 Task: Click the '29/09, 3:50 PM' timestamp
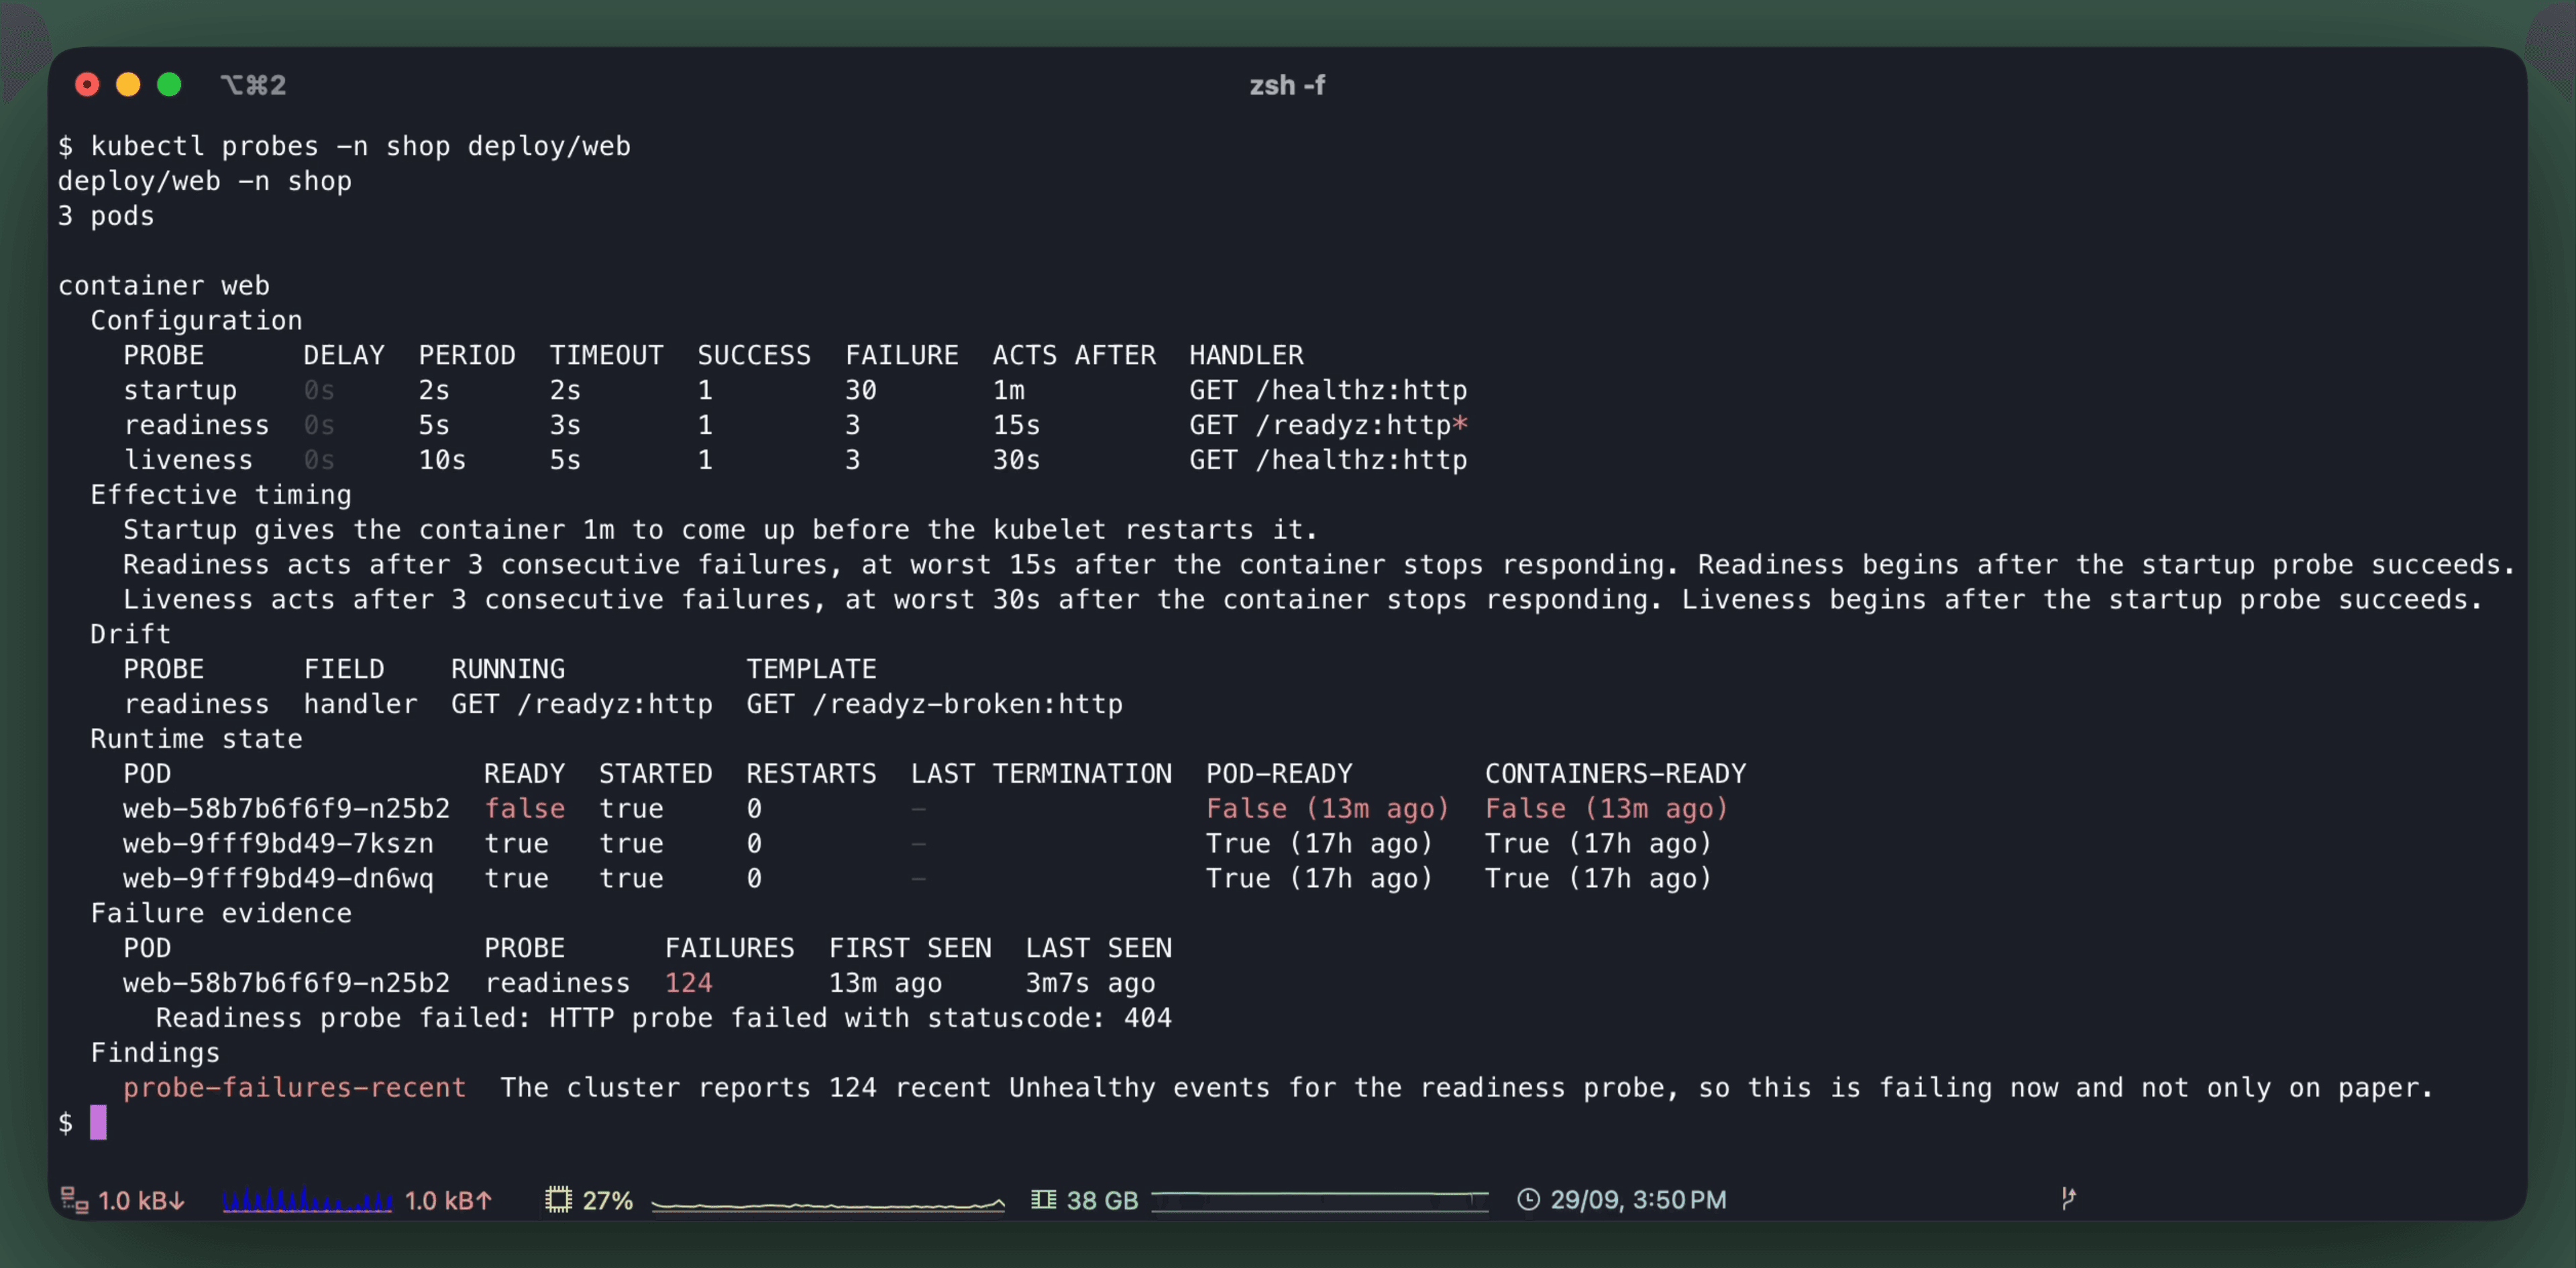(1638, 1199)
